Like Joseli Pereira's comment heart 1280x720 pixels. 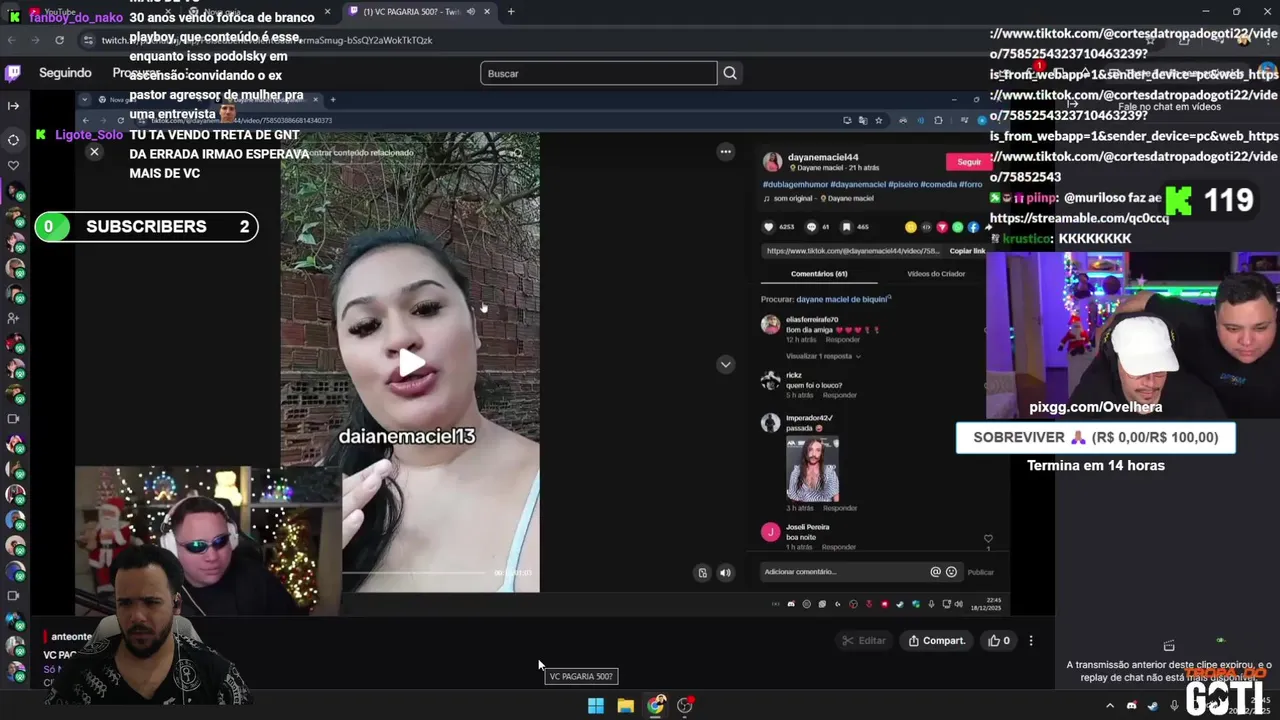click(988, 539)
